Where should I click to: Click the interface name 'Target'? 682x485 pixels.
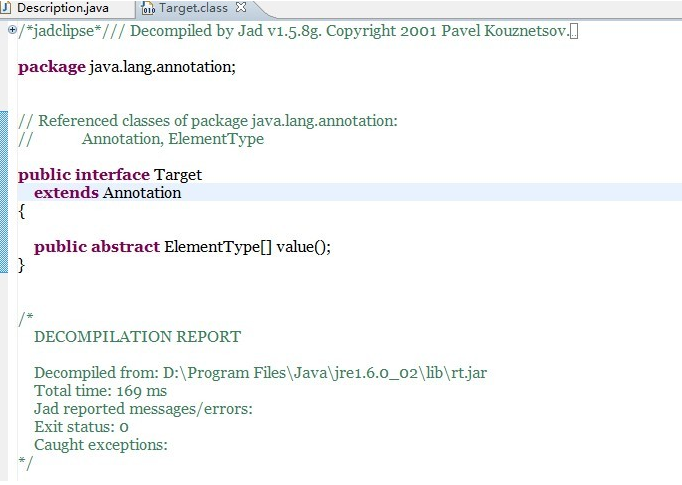point(178,175)
